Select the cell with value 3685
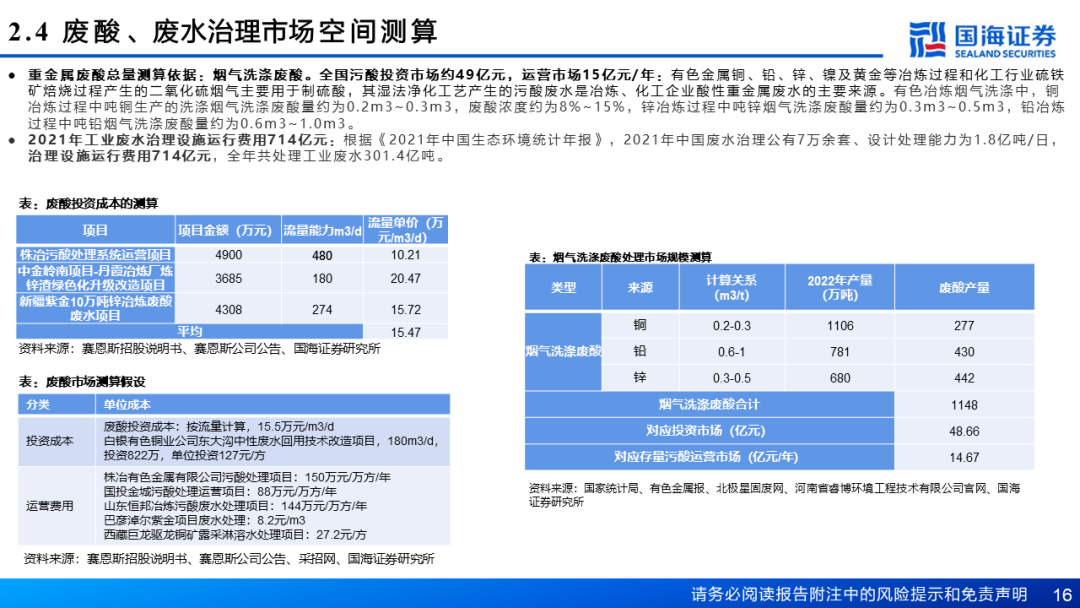The width and height of the screenshot is (1080, 608). tap(228, 278)
